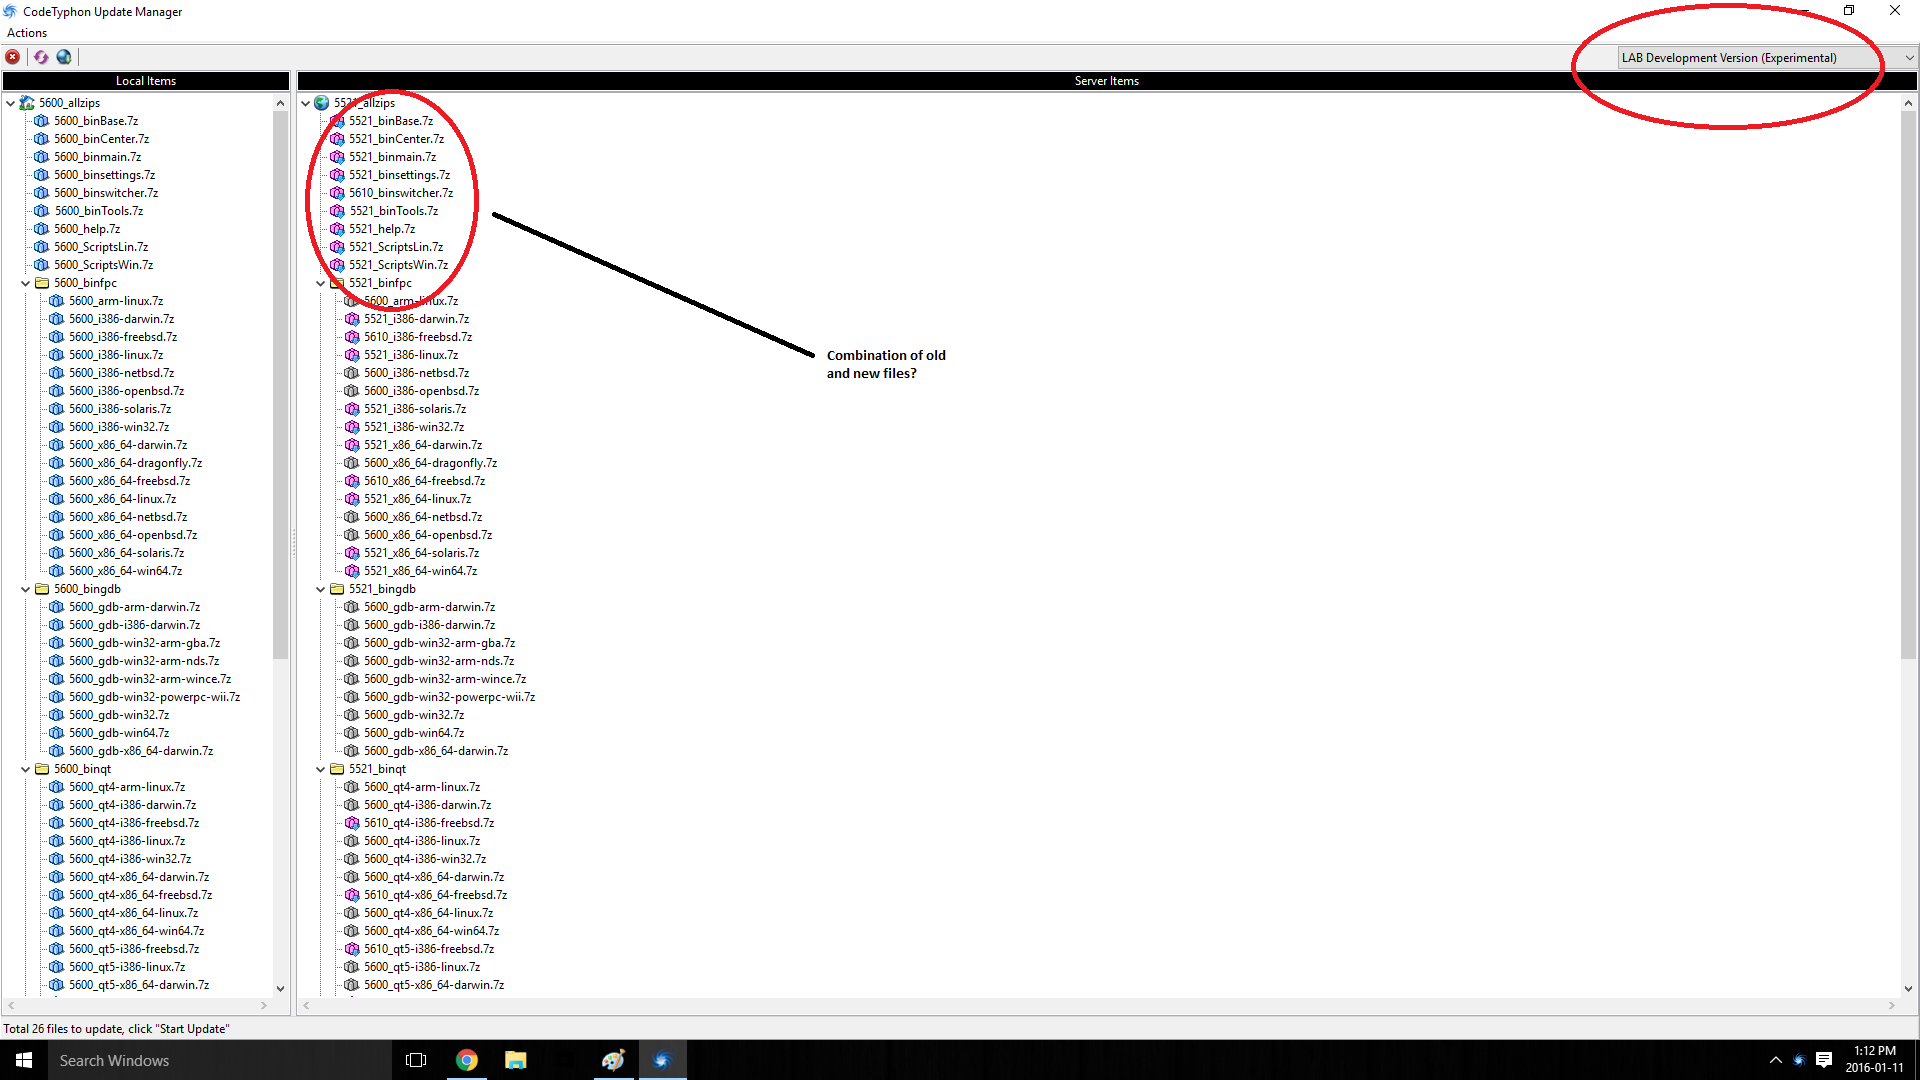Image resolution: width=1920 pixels, height=1080 pixels.
Task: Click the local 5600_allzips house icon
Action: 27,103
